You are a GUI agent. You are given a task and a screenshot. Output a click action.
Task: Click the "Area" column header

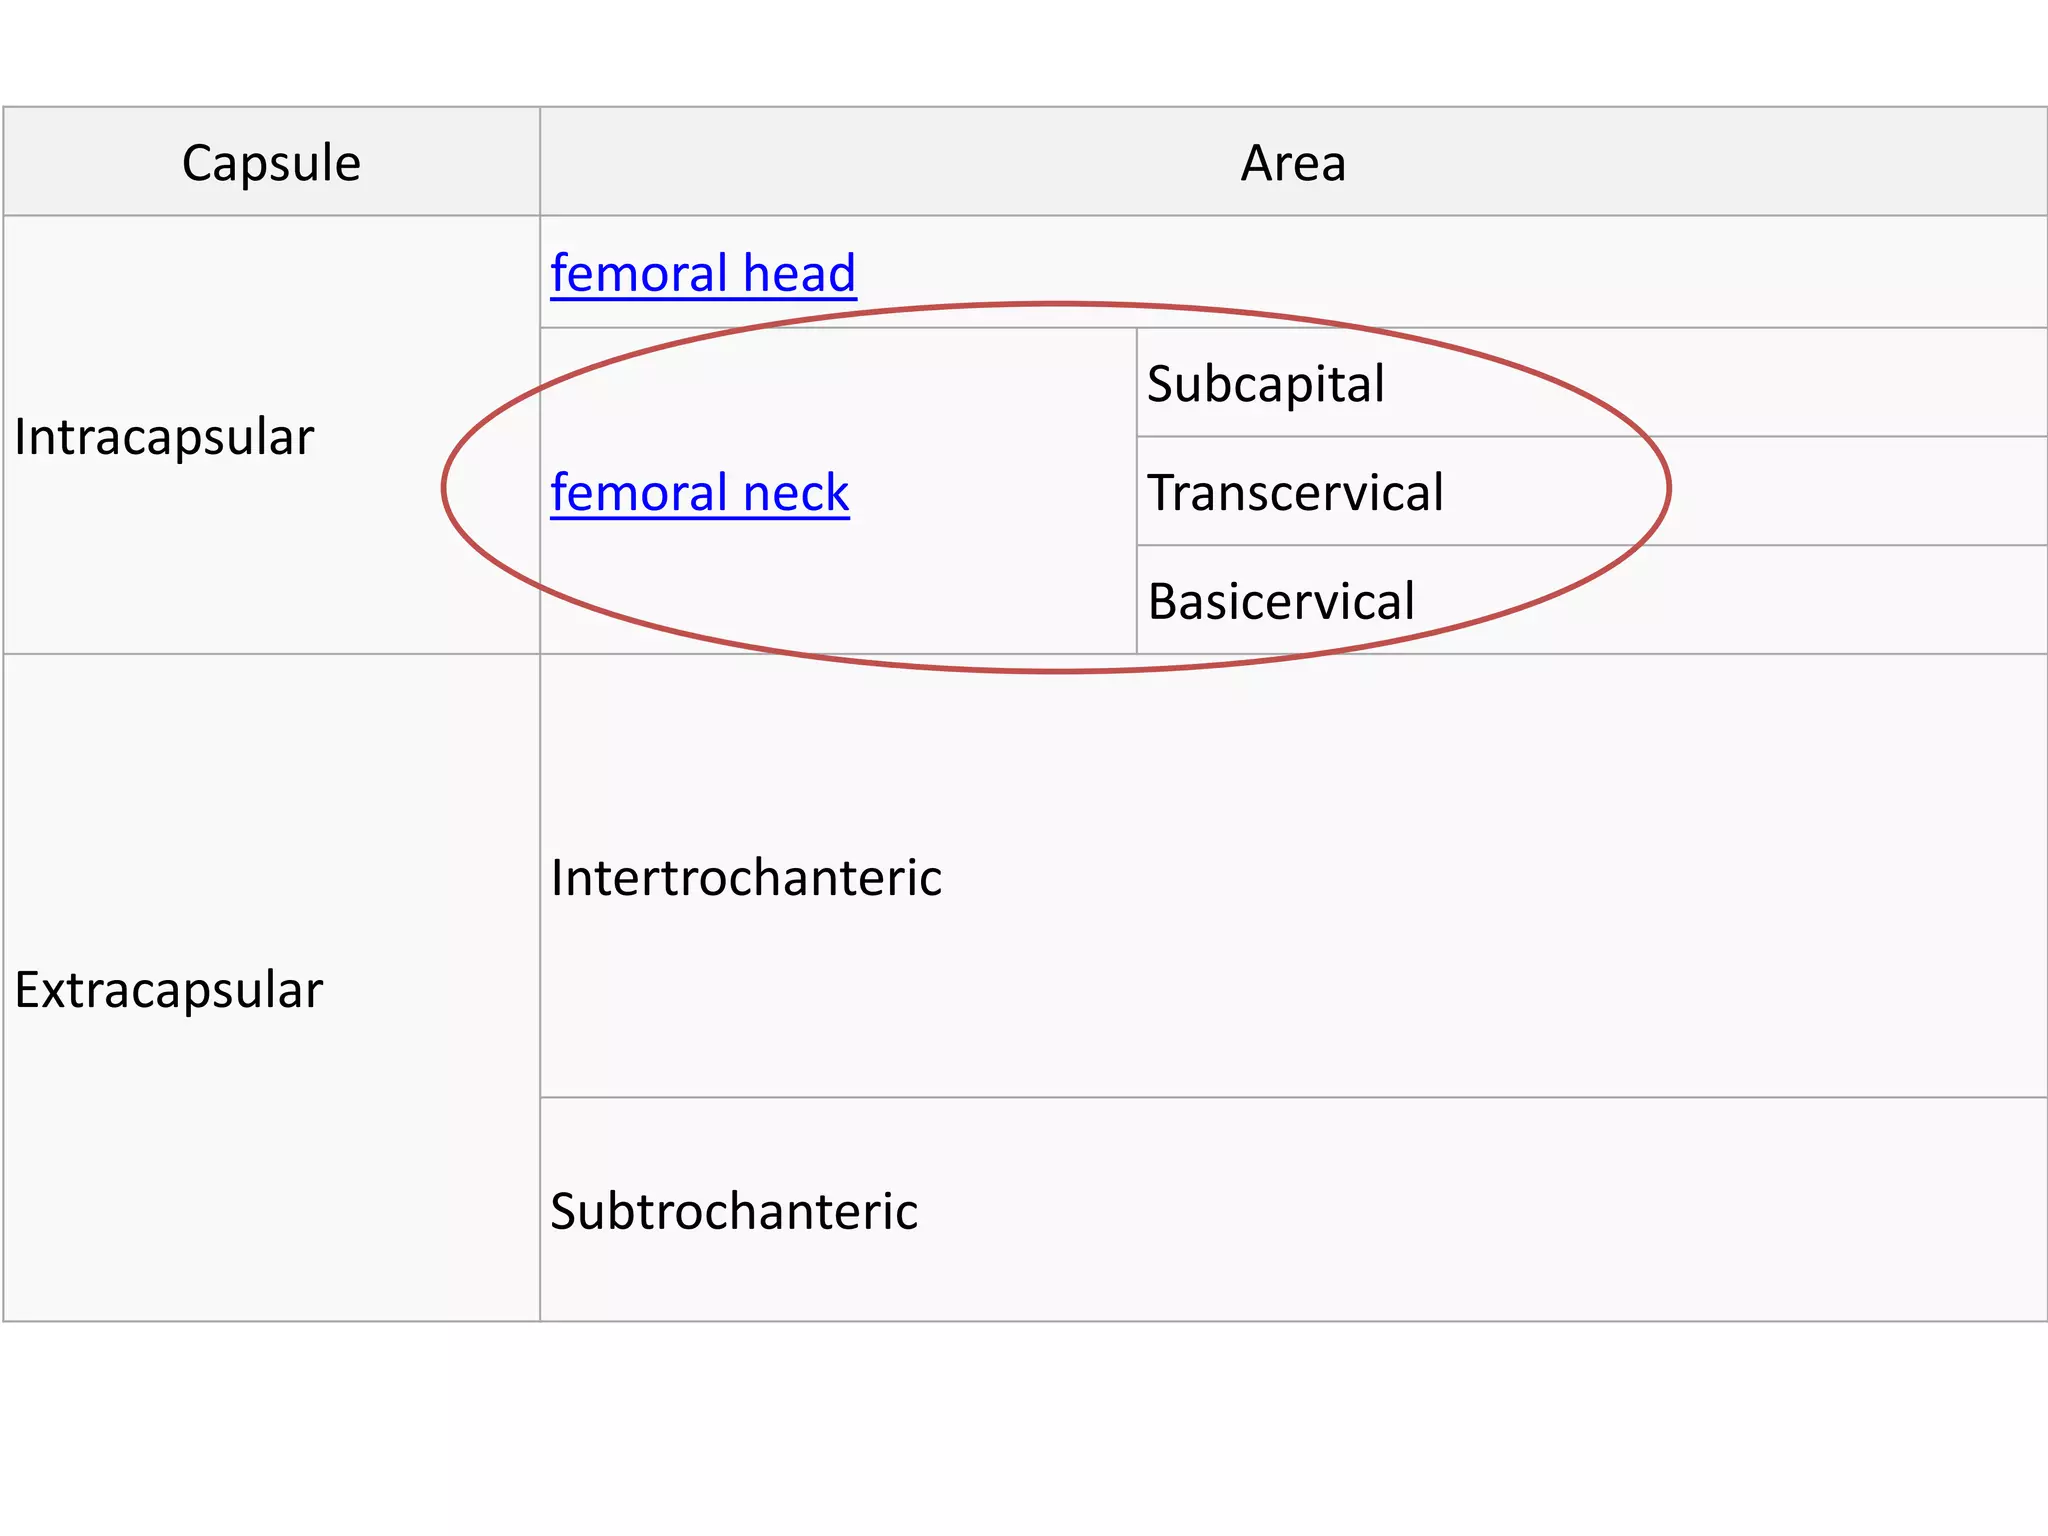tap(1292, 163)
